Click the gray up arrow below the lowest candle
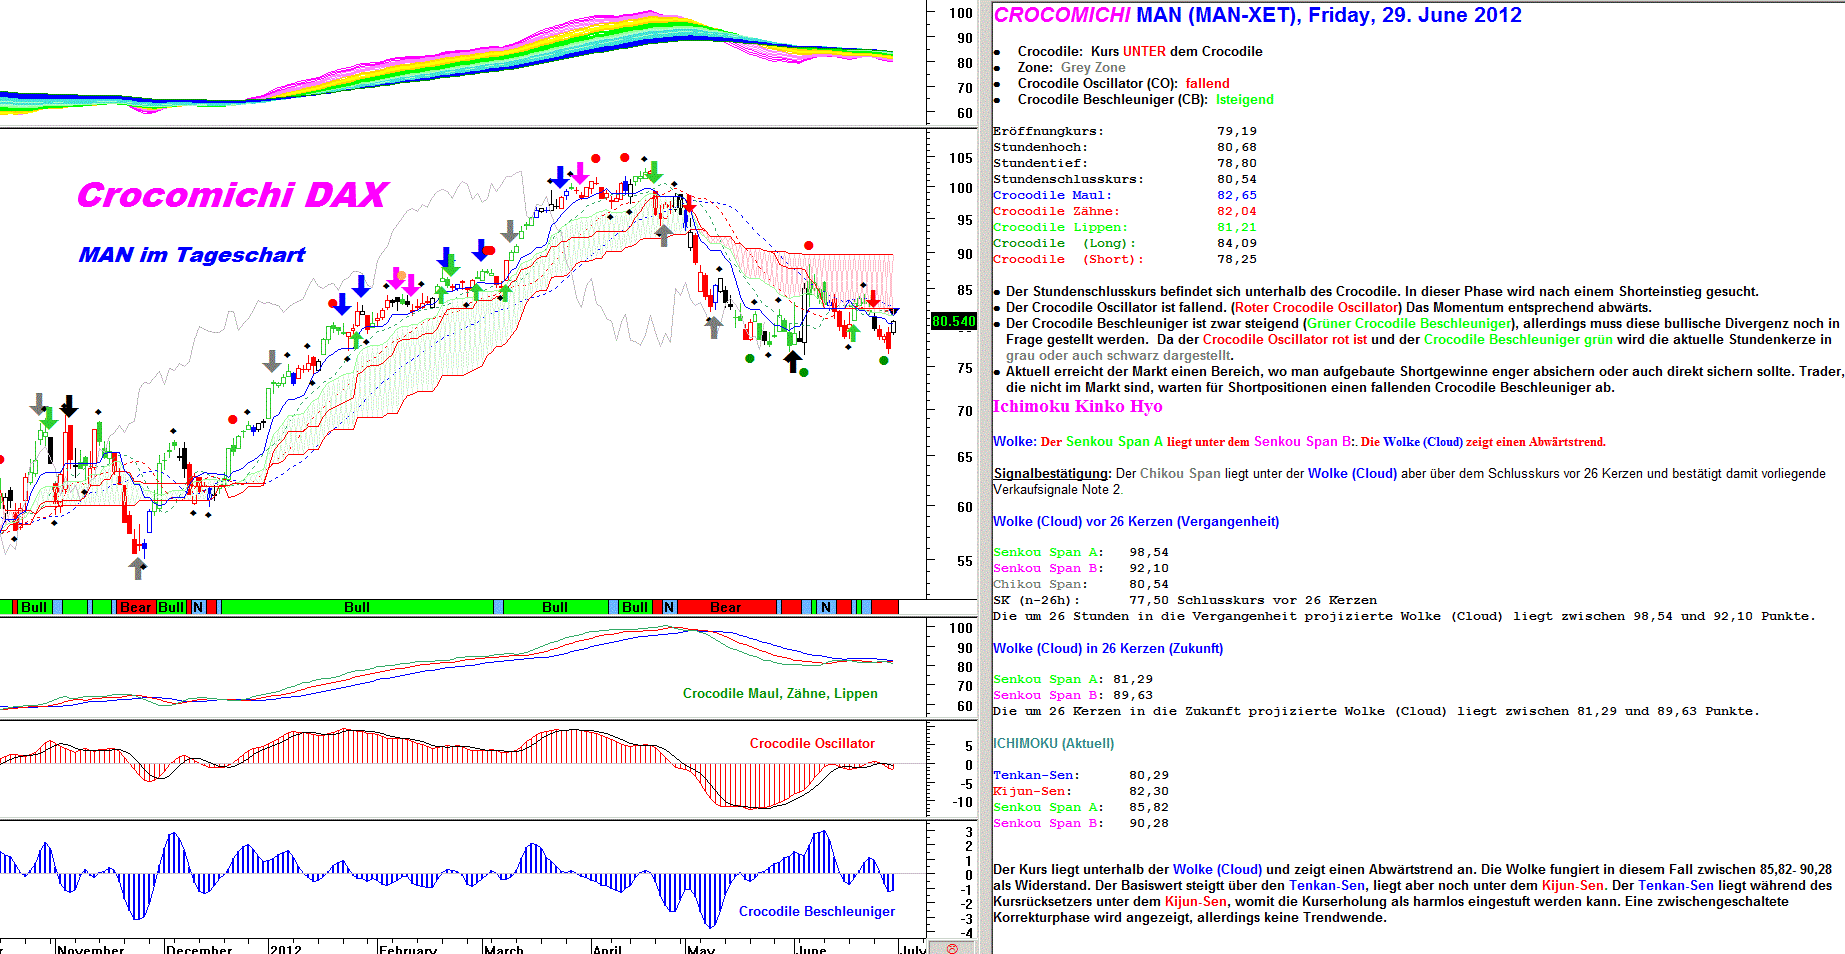 138,568
